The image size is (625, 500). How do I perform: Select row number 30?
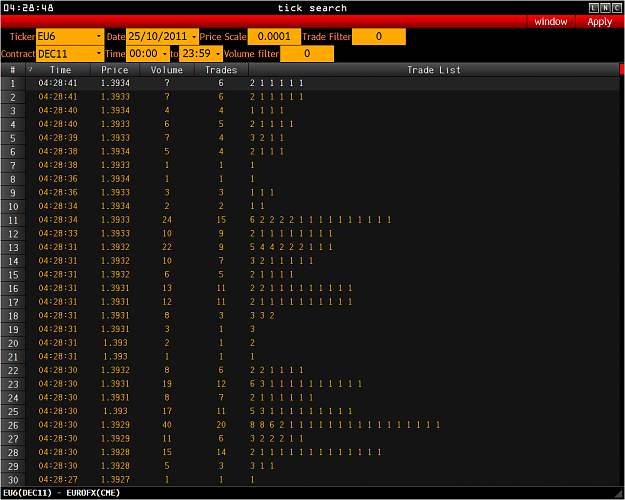pyautogui.click(x=13, y=480)
